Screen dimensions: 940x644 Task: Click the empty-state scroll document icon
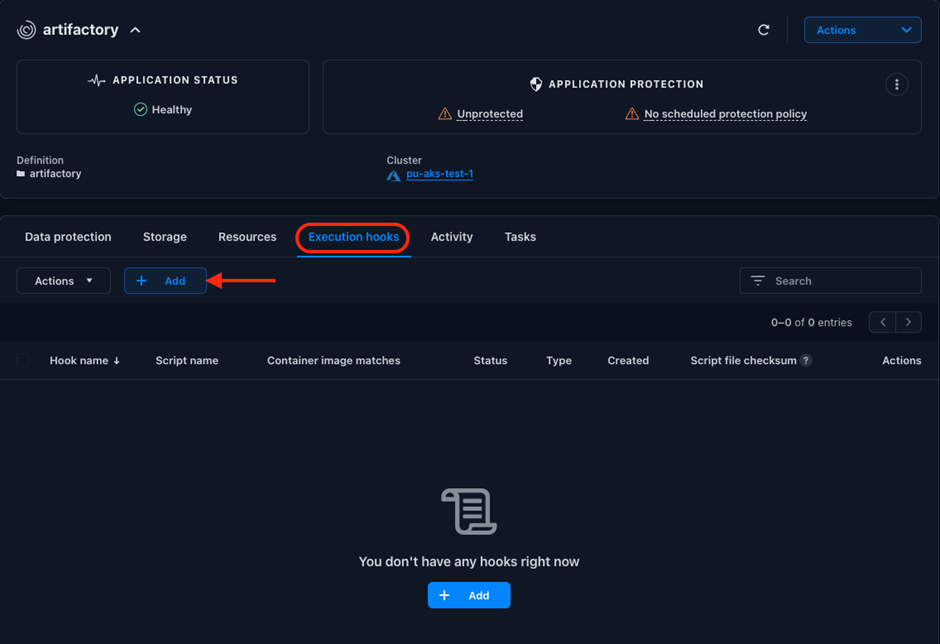pos(469,511)
